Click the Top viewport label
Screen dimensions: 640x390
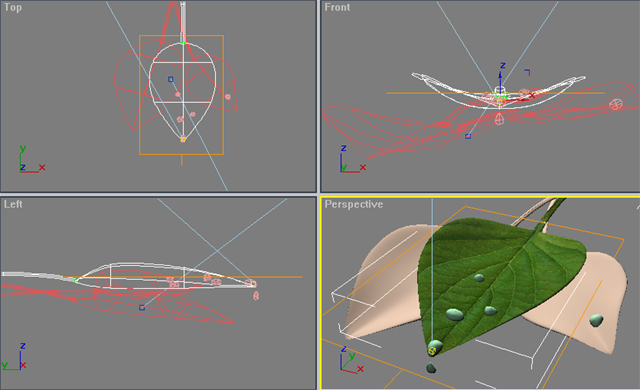(x=13, y=7)
